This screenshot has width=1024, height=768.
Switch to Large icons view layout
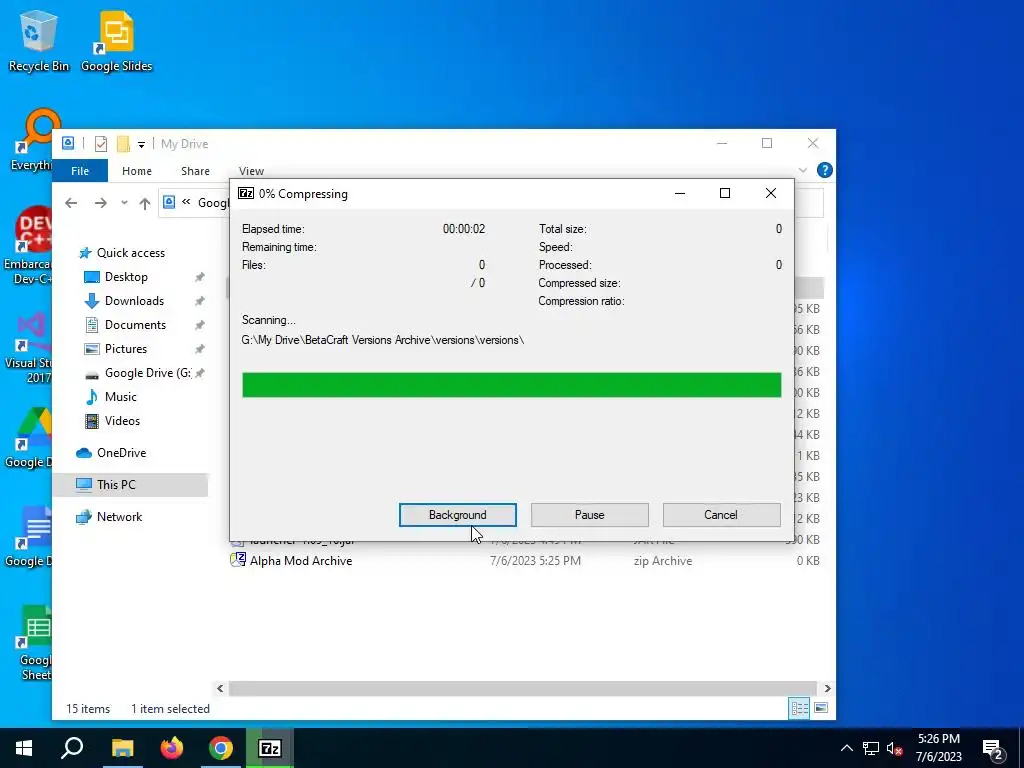pyautogui.click(x=821, y=708)
